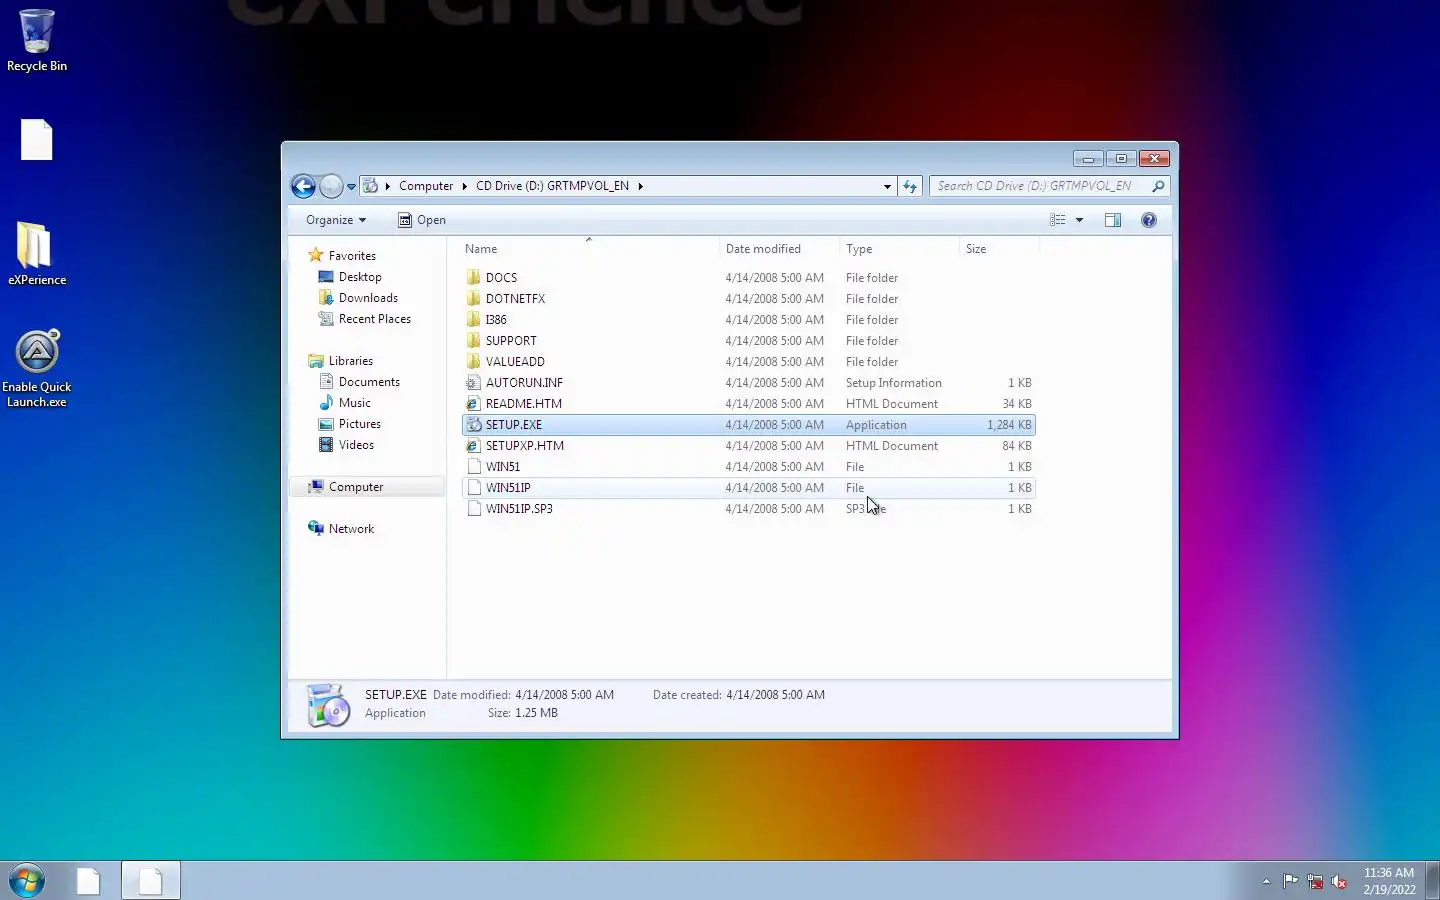Click the active Explorer taskbar button

[x=151, y=881]
